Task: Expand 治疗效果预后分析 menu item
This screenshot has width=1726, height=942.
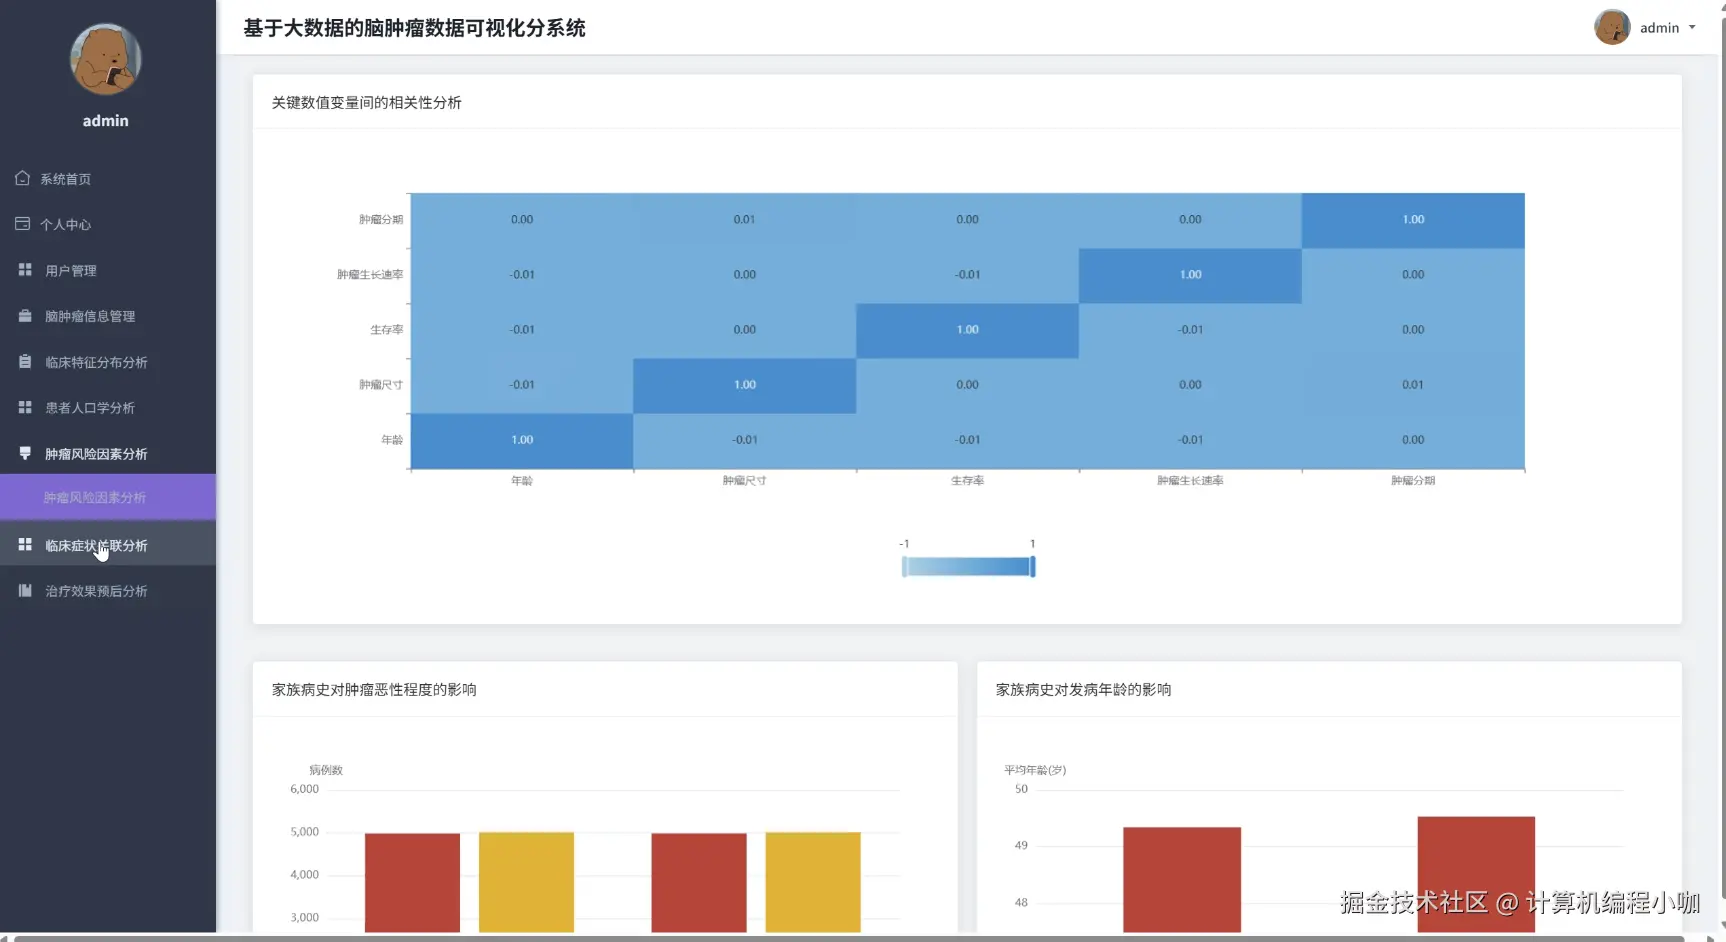Action: tap(108, 591)
